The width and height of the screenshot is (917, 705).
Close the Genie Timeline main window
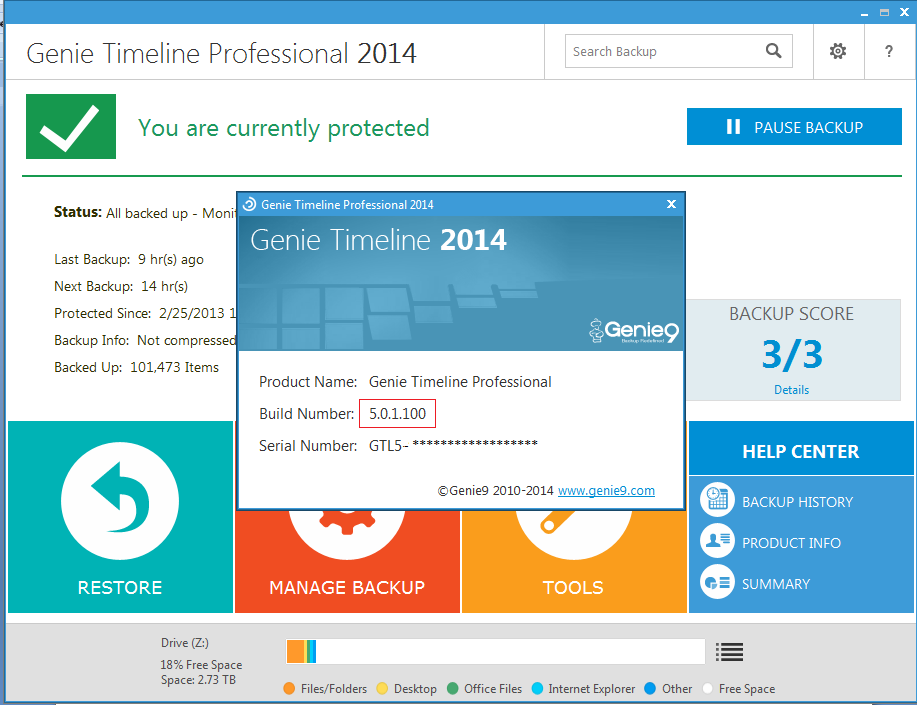point(904,13)
